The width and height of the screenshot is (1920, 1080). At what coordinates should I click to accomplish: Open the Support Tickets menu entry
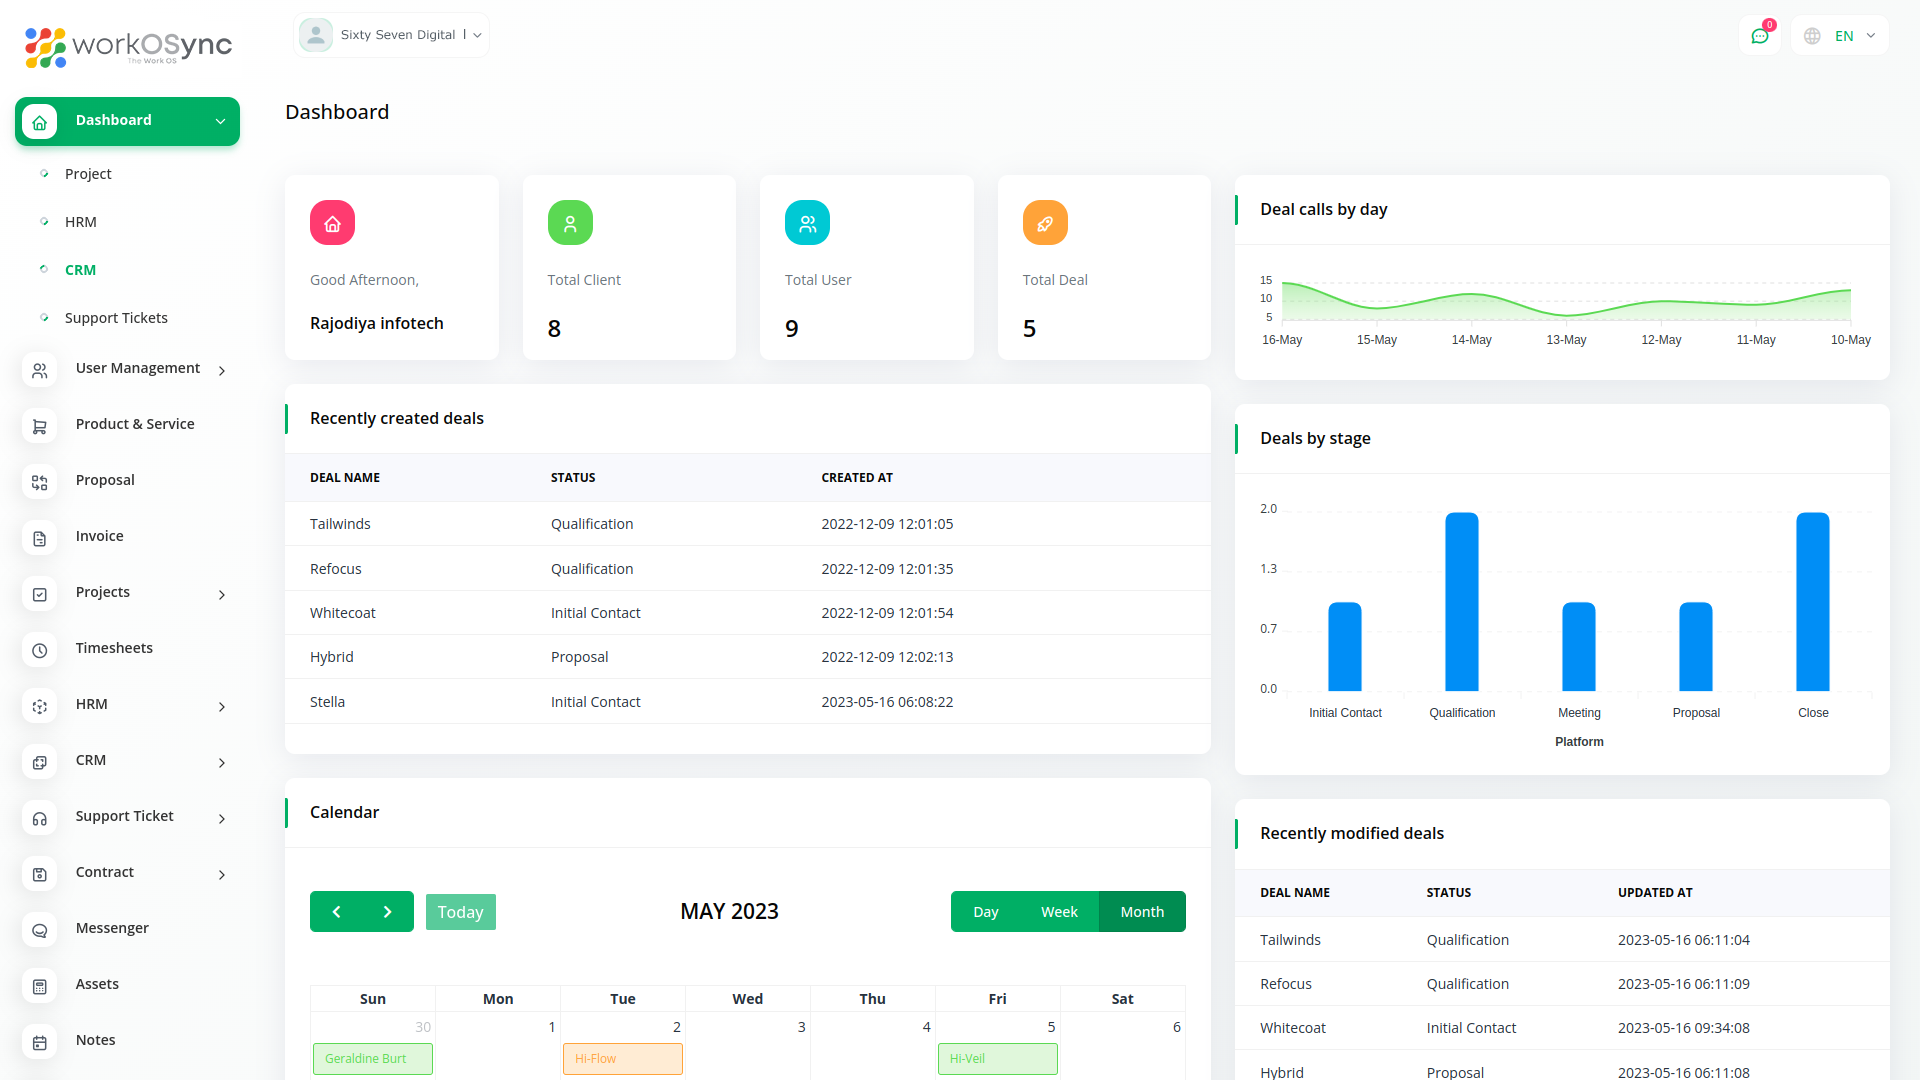tap(116, 318)
